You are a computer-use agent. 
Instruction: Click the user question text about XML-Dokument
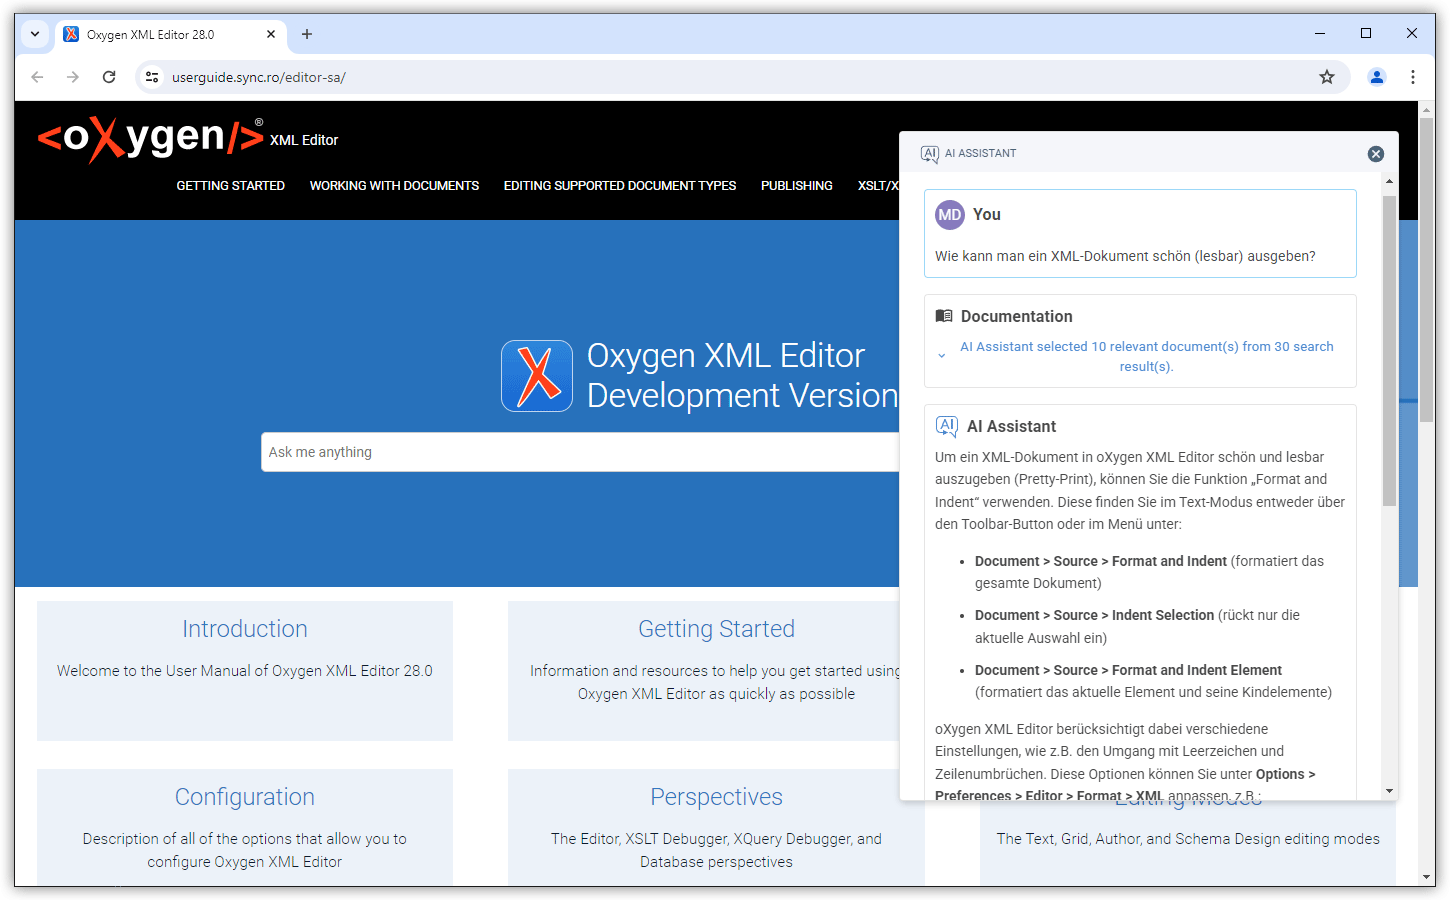(x=1125, y=256)
